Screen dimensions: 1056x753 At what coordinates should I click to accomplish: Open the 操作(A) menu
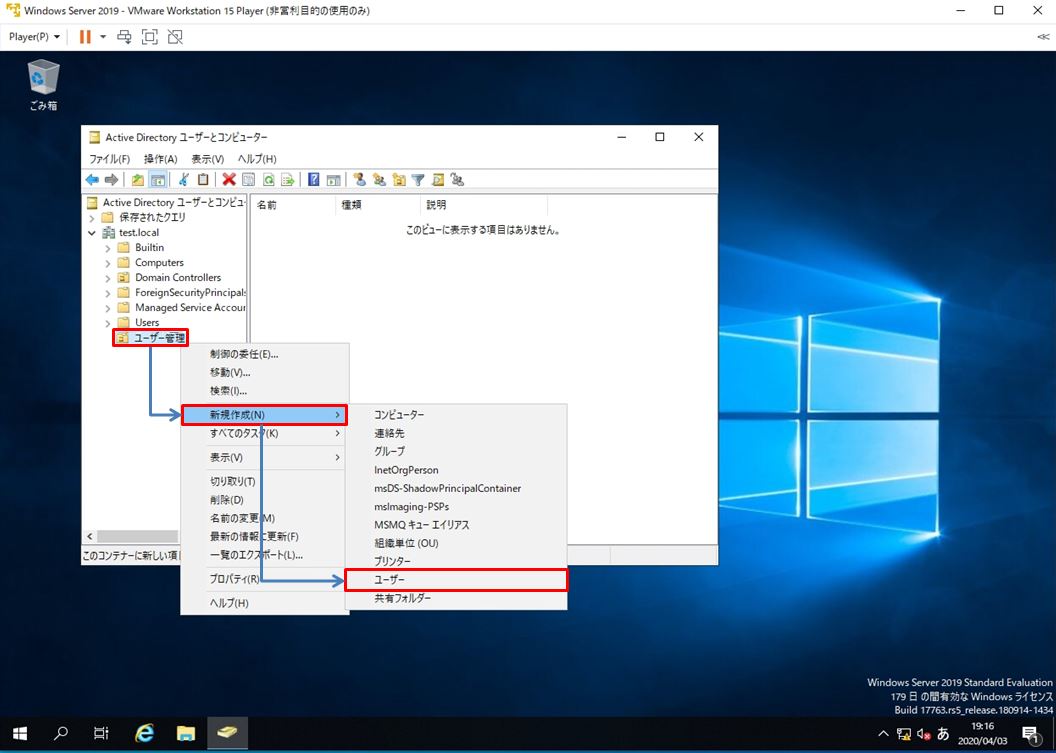click(160, 159)
